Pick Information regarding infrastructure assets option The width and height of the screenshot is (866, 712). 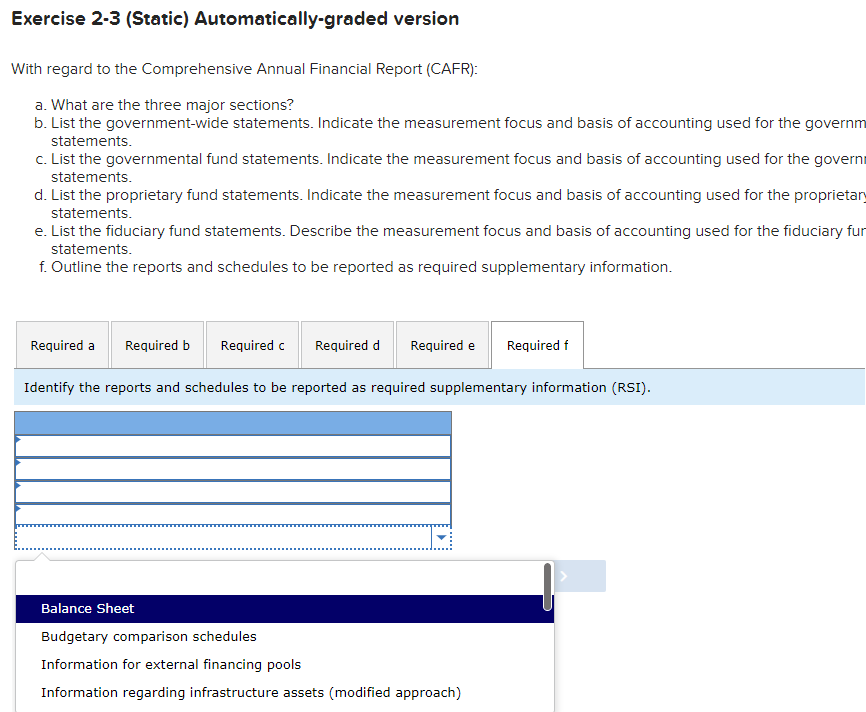(x=284, y=693)
